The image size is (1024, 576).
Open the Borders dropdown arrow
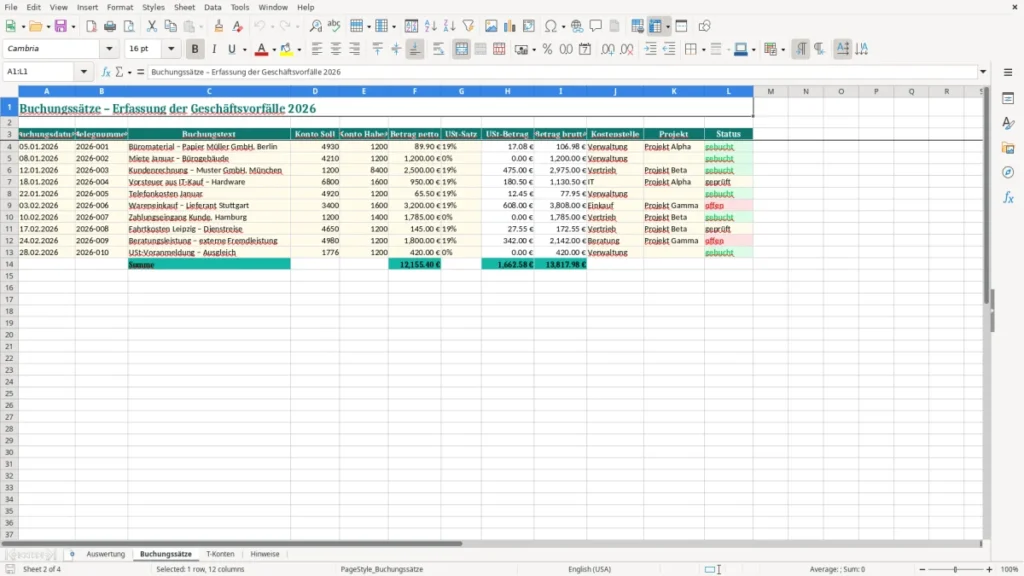coord(703,50)
